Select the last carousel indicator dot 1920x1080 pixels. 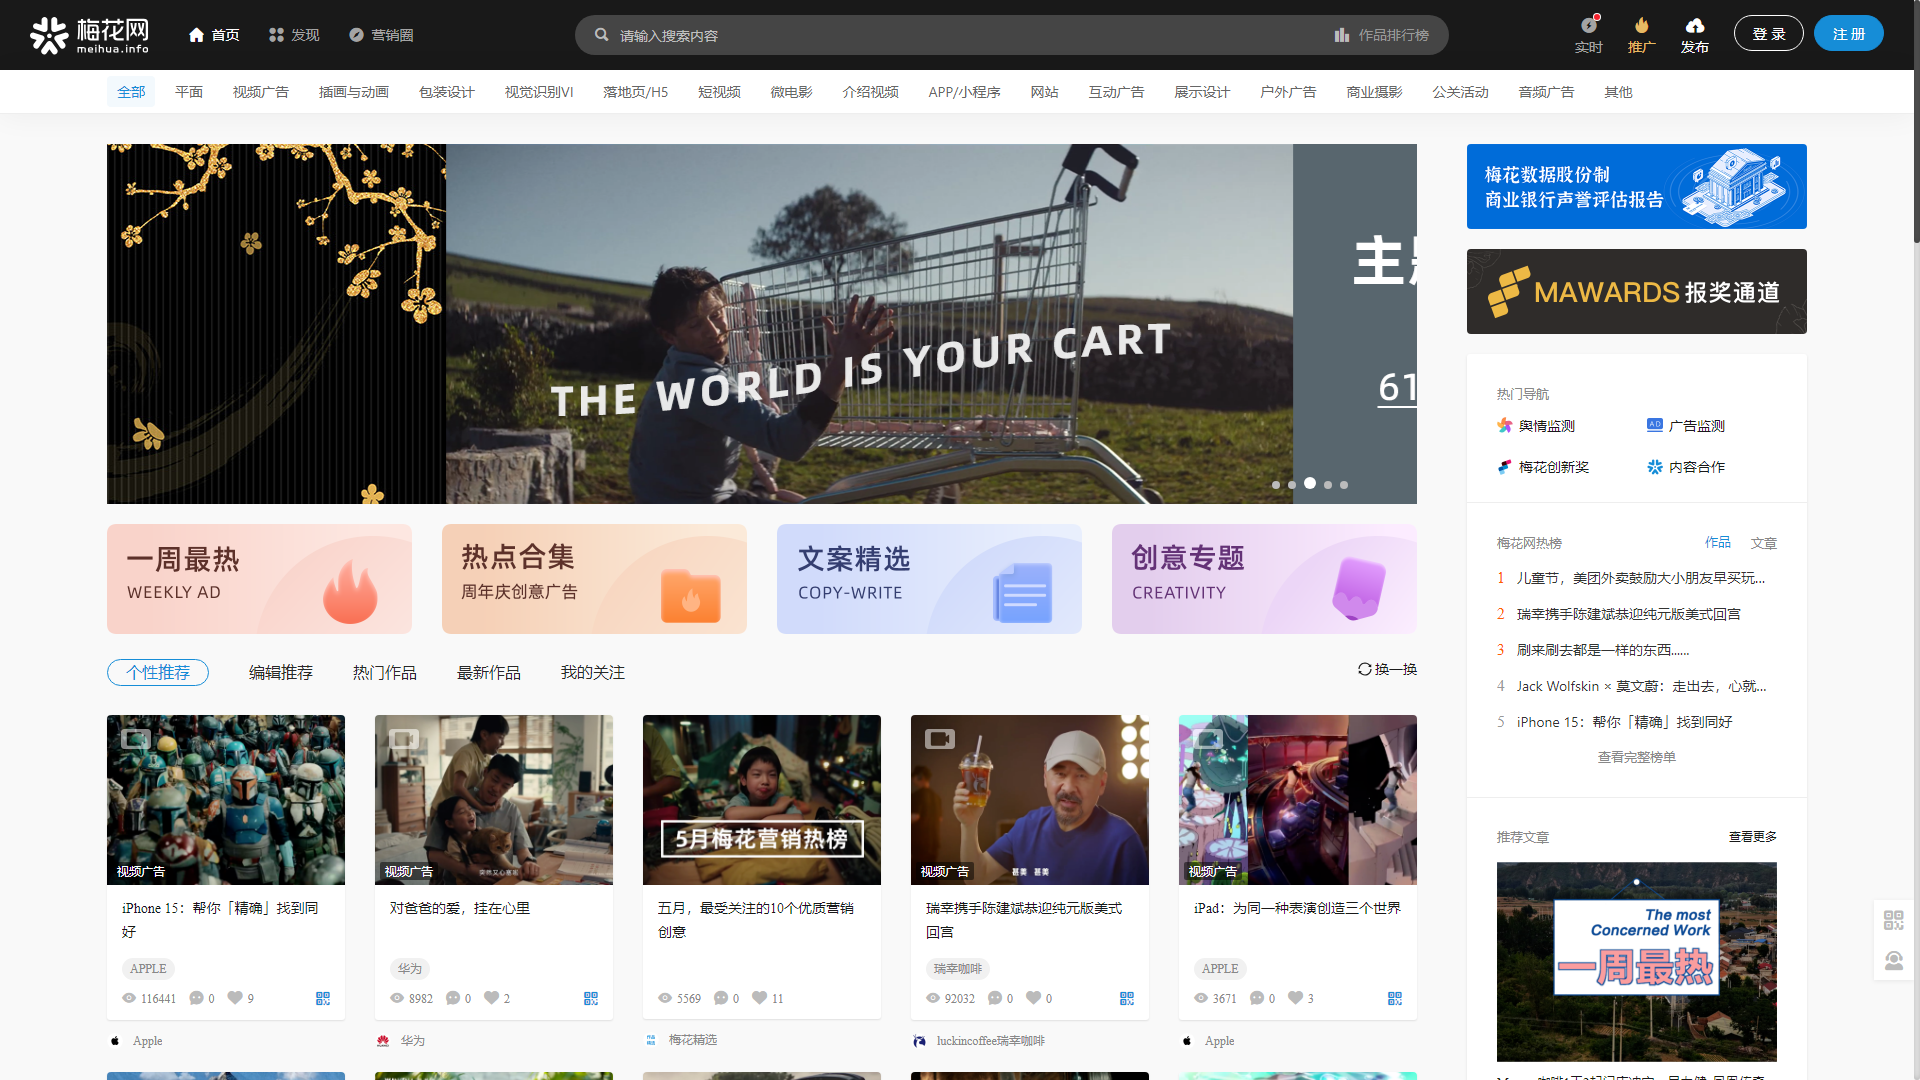(1344, 485)
